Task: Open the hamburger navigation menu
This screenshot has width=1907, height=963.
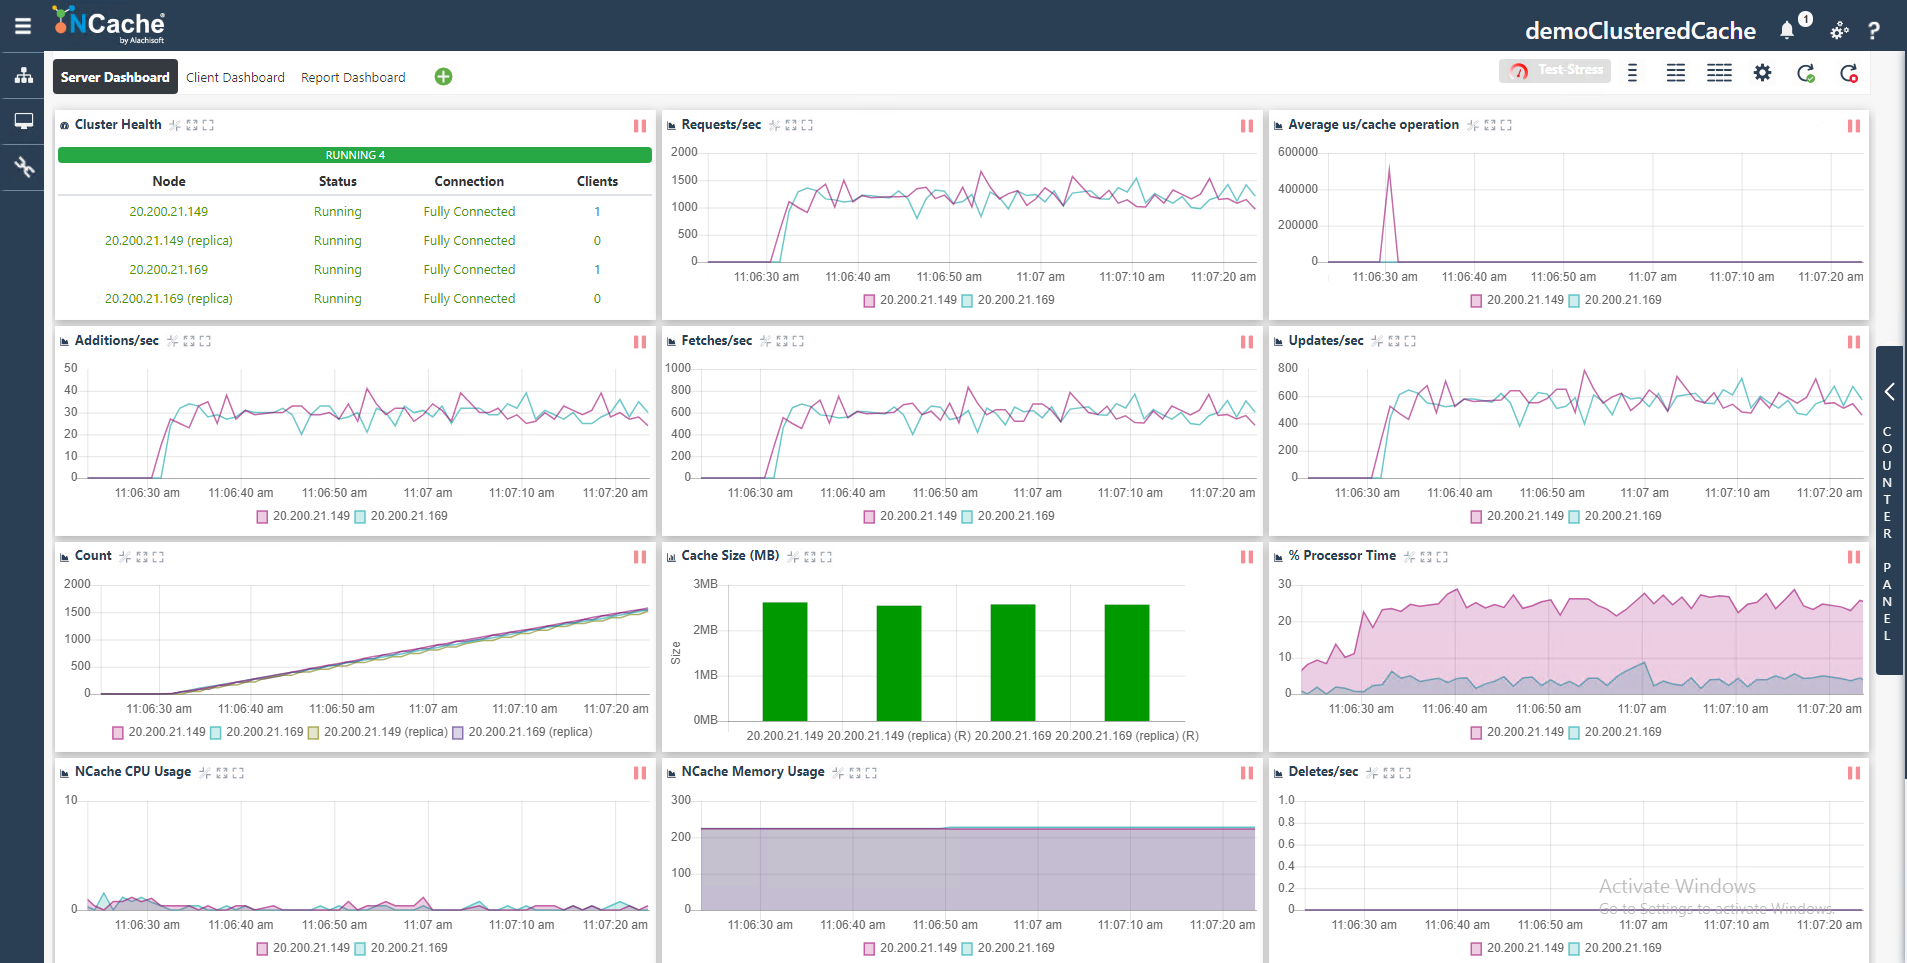Action: 23,27
